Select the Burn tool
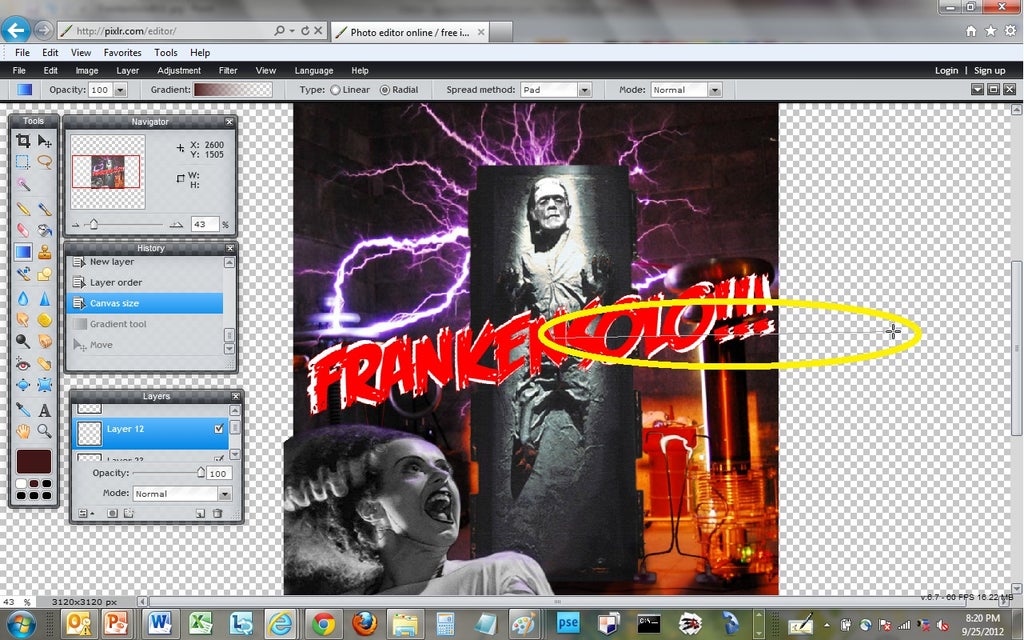1024x640 pixels. click(44, 341)
